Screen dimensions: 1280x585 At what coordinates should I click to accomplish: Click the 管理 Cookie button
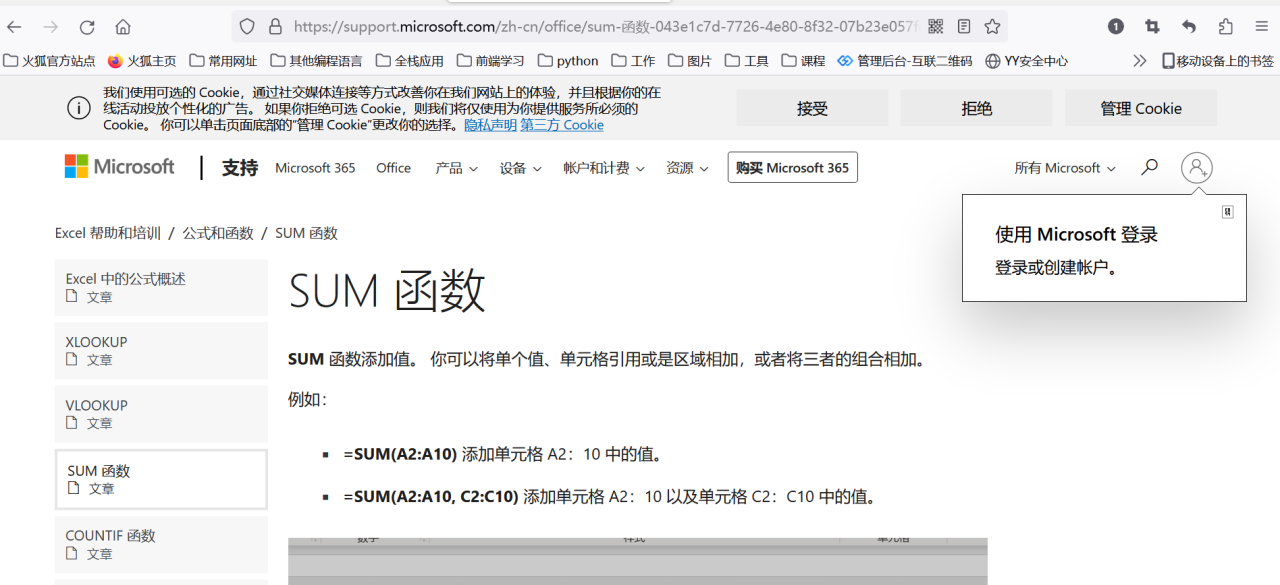point(1141,108)
